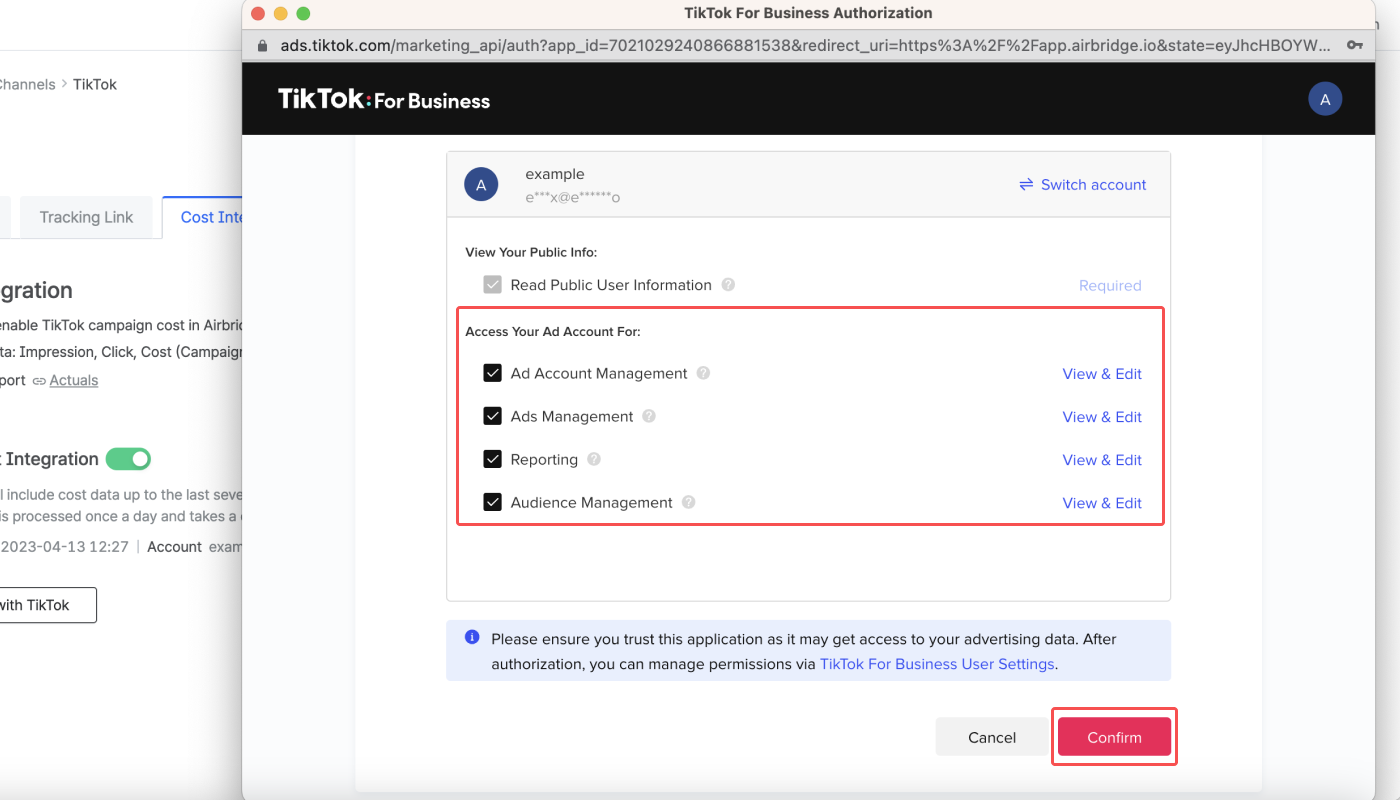Open the View & Edit dropdown for Ads Management
The height and width of the screenshot is (800, 1400).
point(1102,416)
